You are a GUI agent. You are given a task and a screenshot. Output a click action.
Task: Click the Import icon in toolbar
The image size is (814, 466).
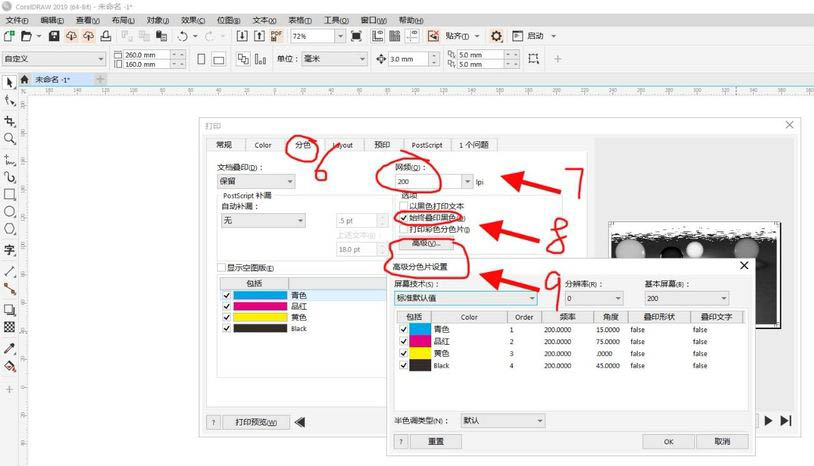(242, 36)
